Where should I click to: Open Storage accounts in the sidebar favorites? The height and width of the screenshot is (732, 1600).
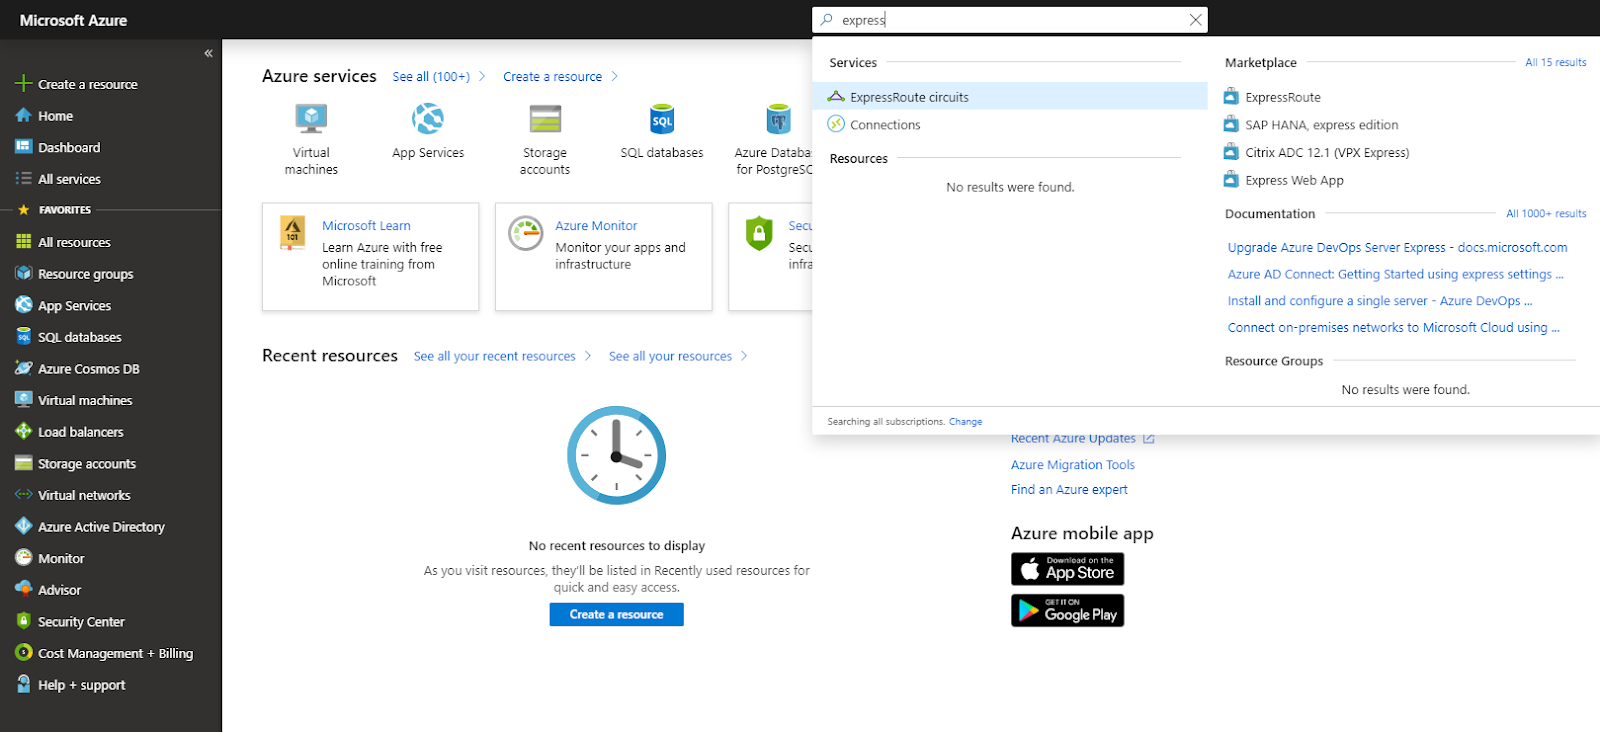click(x=87, y=464)
